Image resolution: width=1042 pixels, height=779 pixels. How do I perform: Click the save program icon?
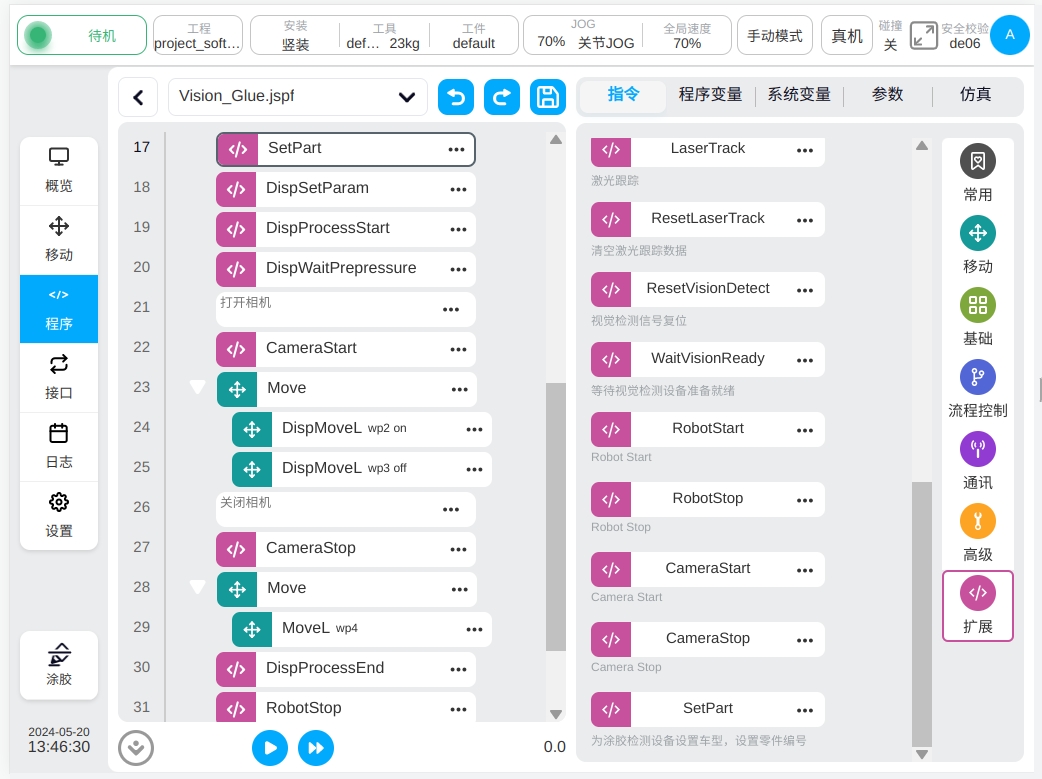pyautogui.click(x=547, y=97)
